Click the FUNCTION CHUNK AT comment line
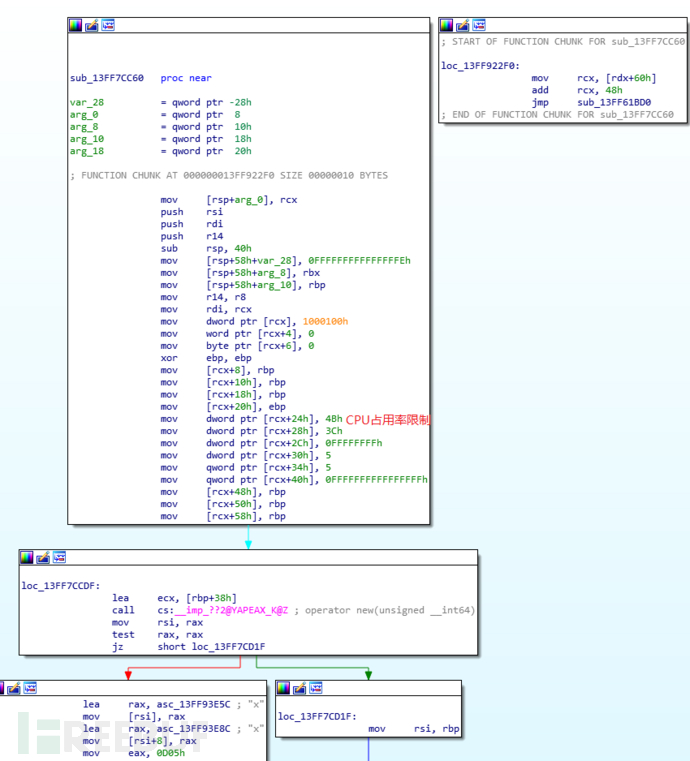 click(x=229, y=176)
